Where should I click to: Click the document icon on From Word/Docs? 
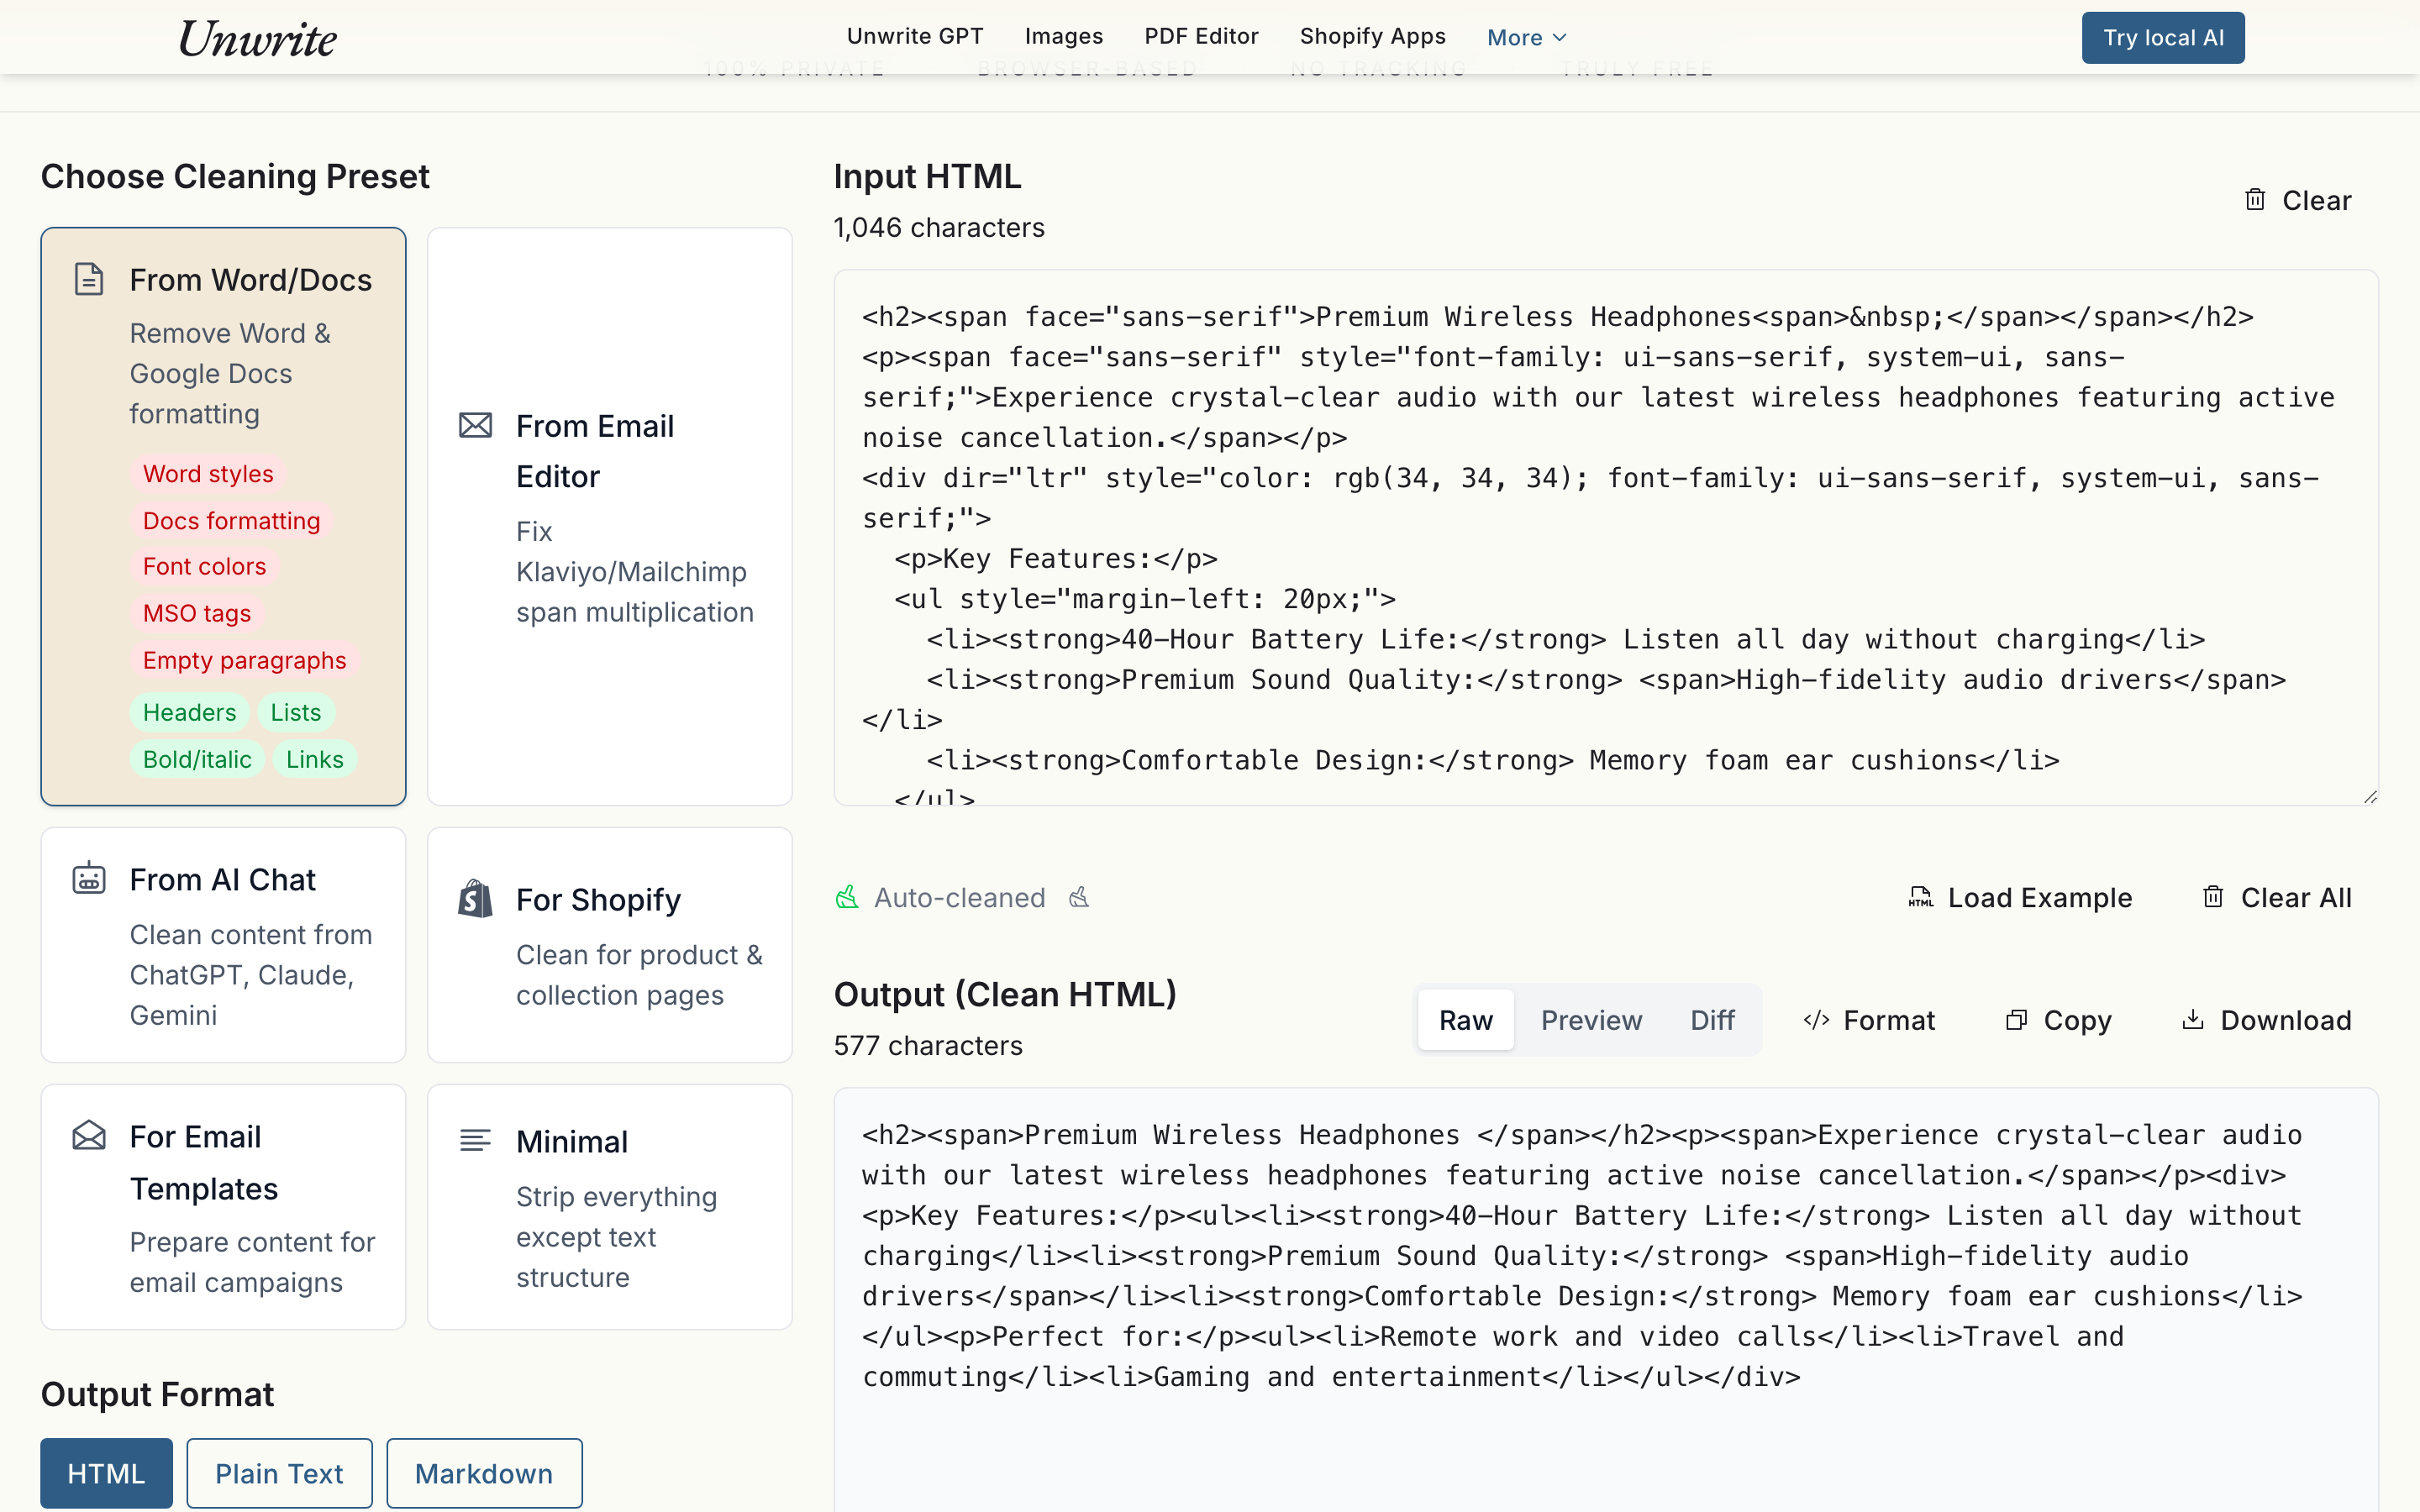(x=89, y=279)
